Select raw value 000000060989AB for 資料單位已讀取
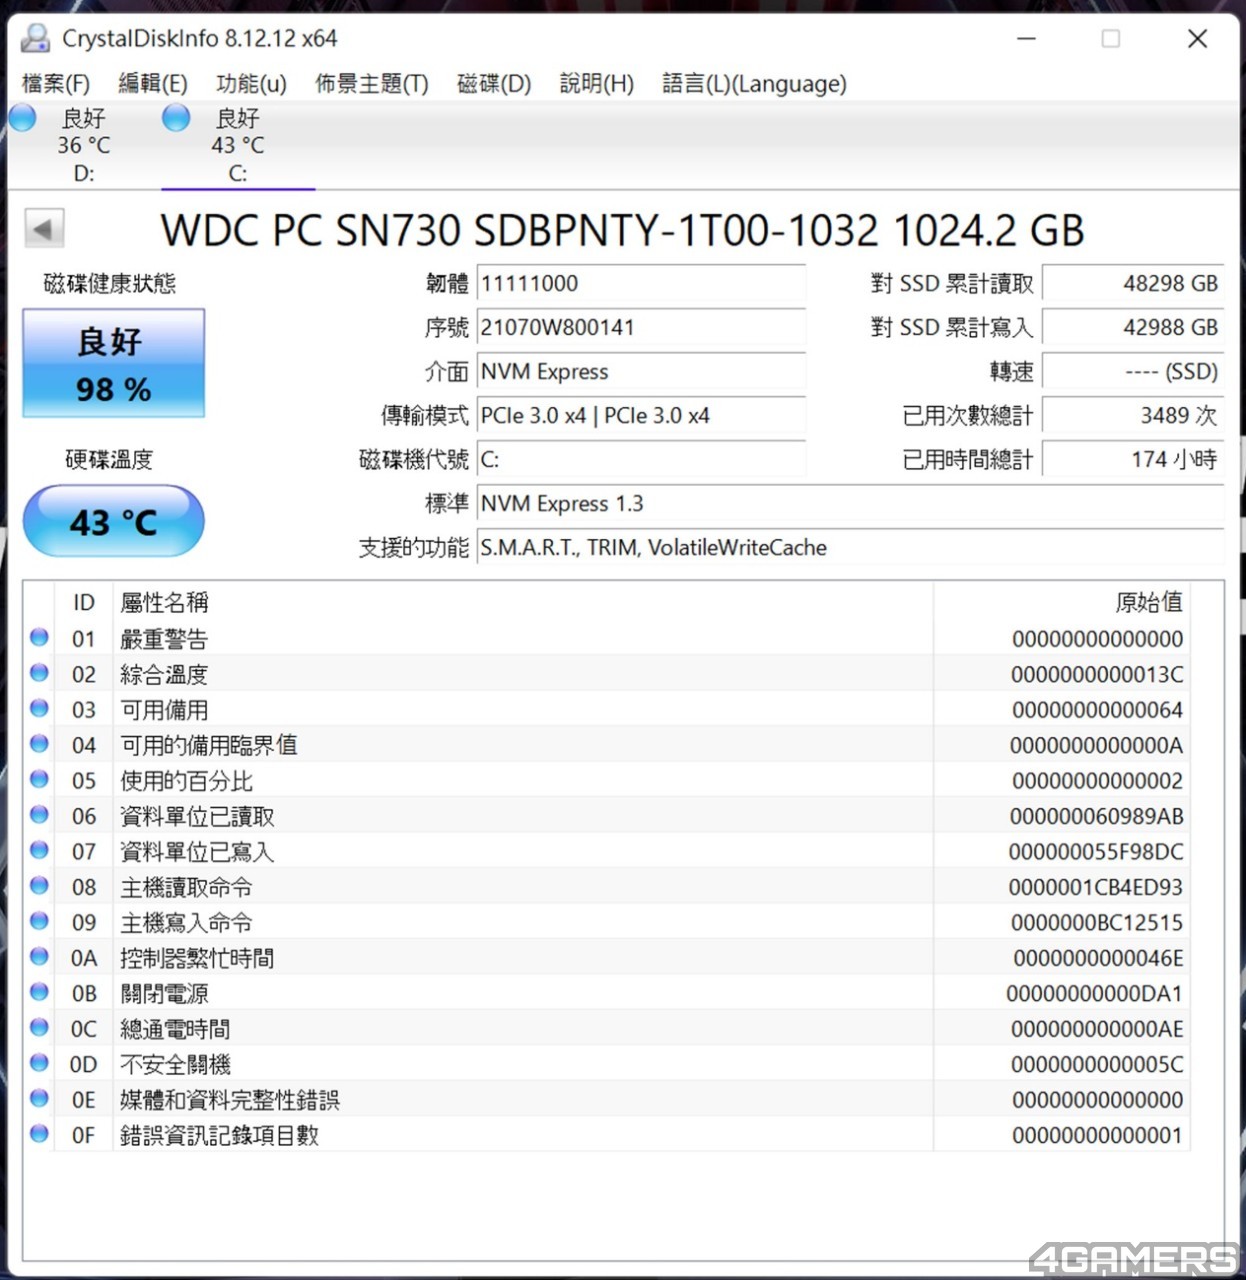 (x=1096, y=817)
